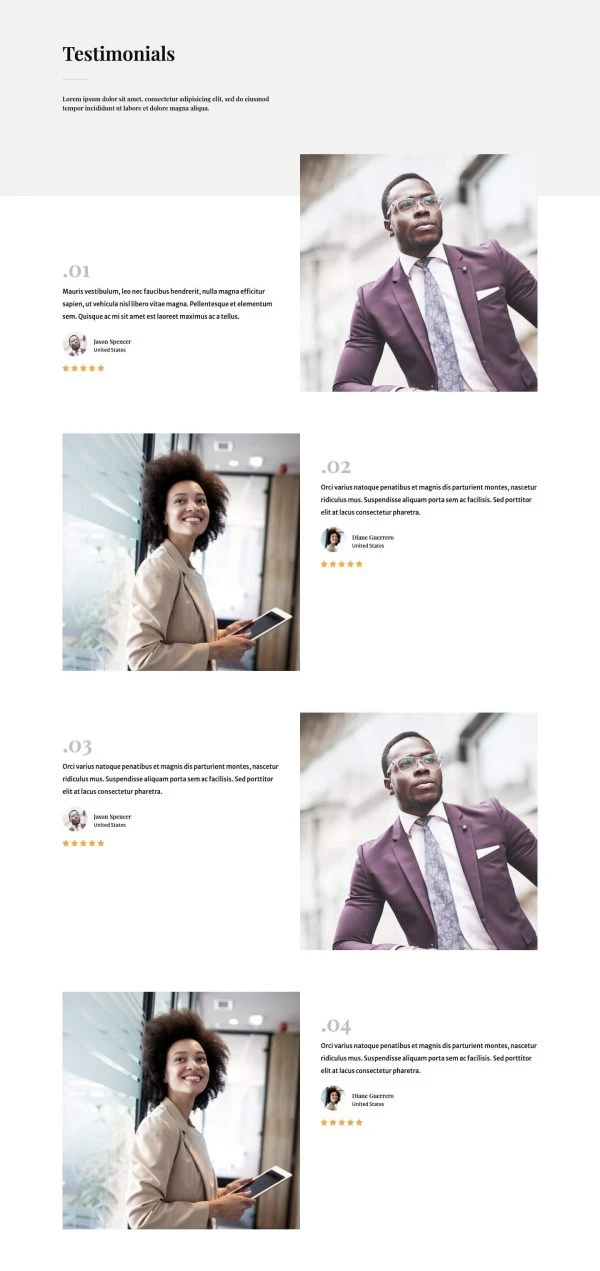Click Jason Spencer's avatar in testimonial .01
The height and width of the screenshot is (1271, 600).
click(74, 345)
